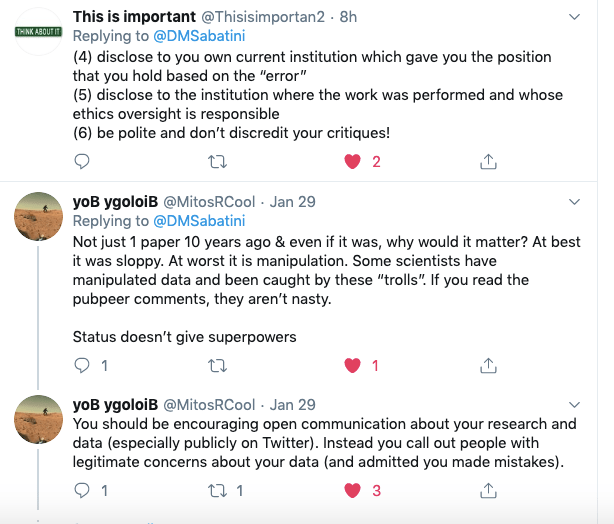Image resolution: width=614 pixels, height=524 pixels.
Task: Unlike the tweet with 3 likes
Action: [x=352, y=490]
